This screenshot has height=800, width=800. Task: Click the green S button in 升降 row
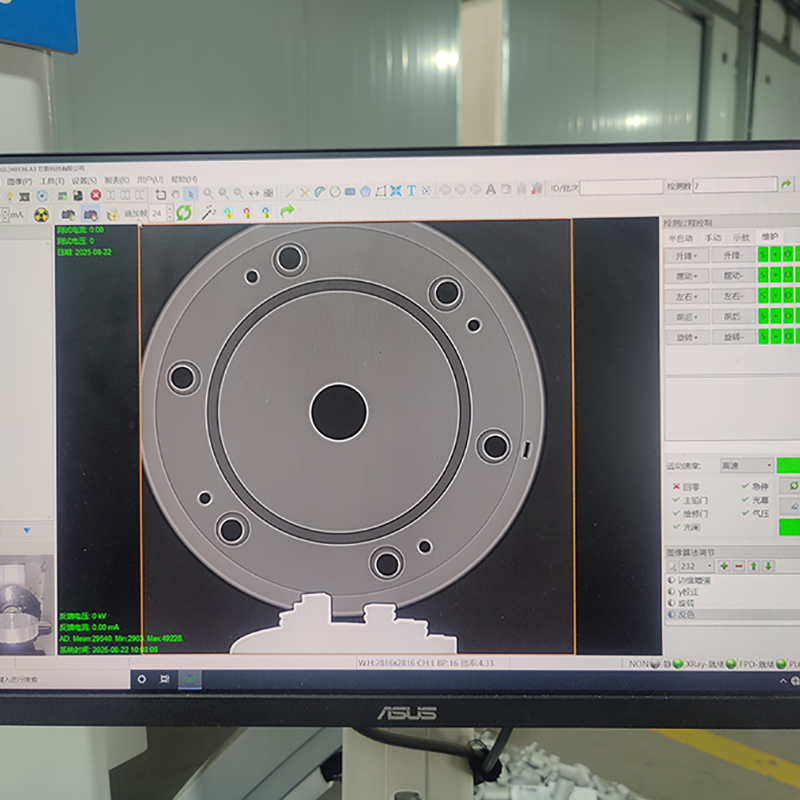(x=763, y=254)
